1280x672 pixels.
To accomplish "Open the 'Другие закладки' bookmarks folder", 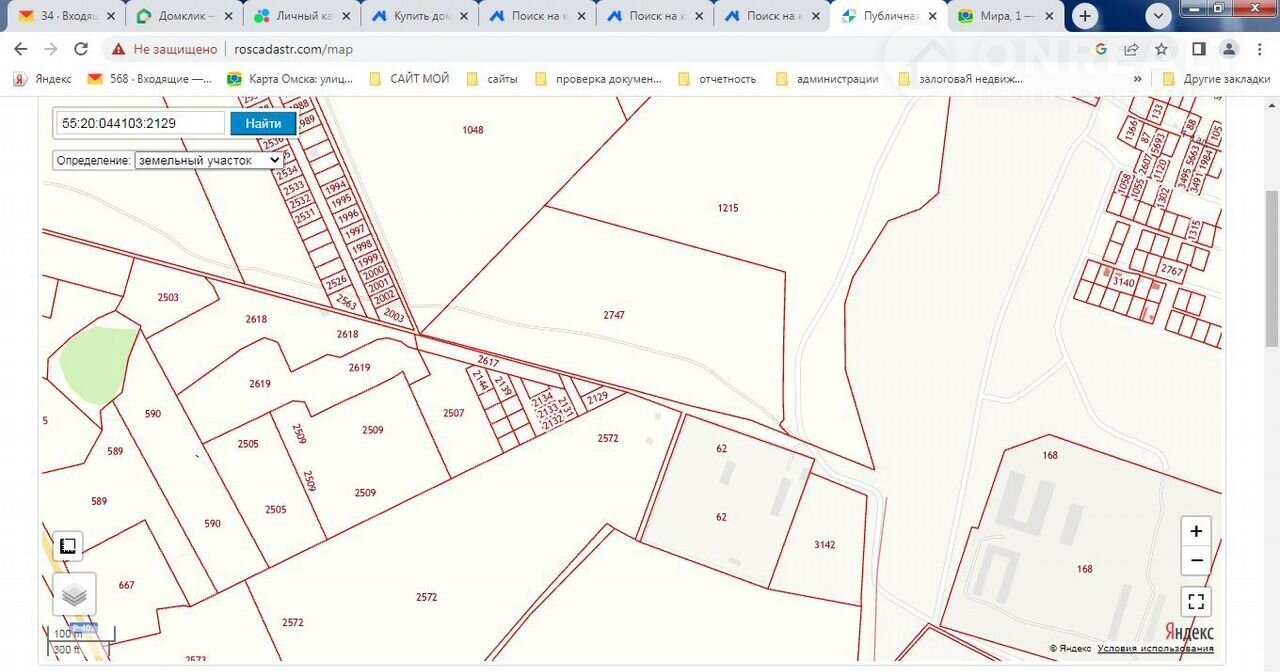I will click(1216, 79).
